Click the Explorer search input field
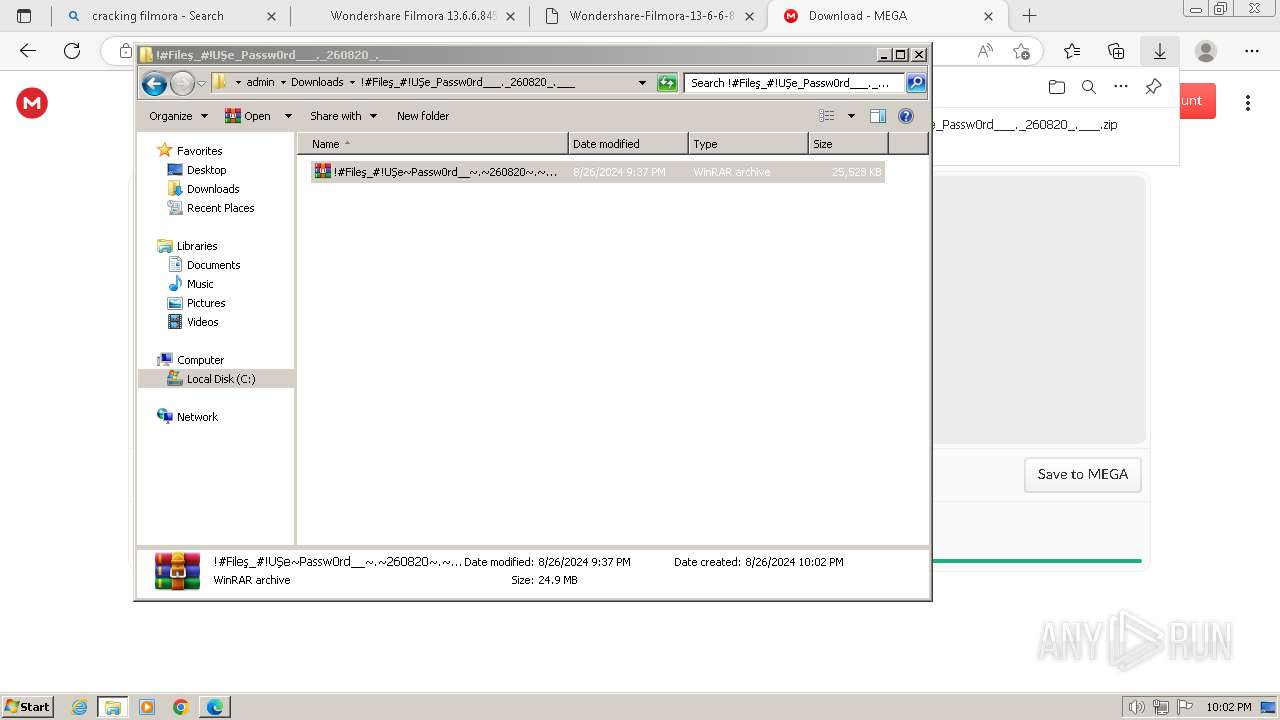This screenshot has height=720, width=1280. pos(795,83)
